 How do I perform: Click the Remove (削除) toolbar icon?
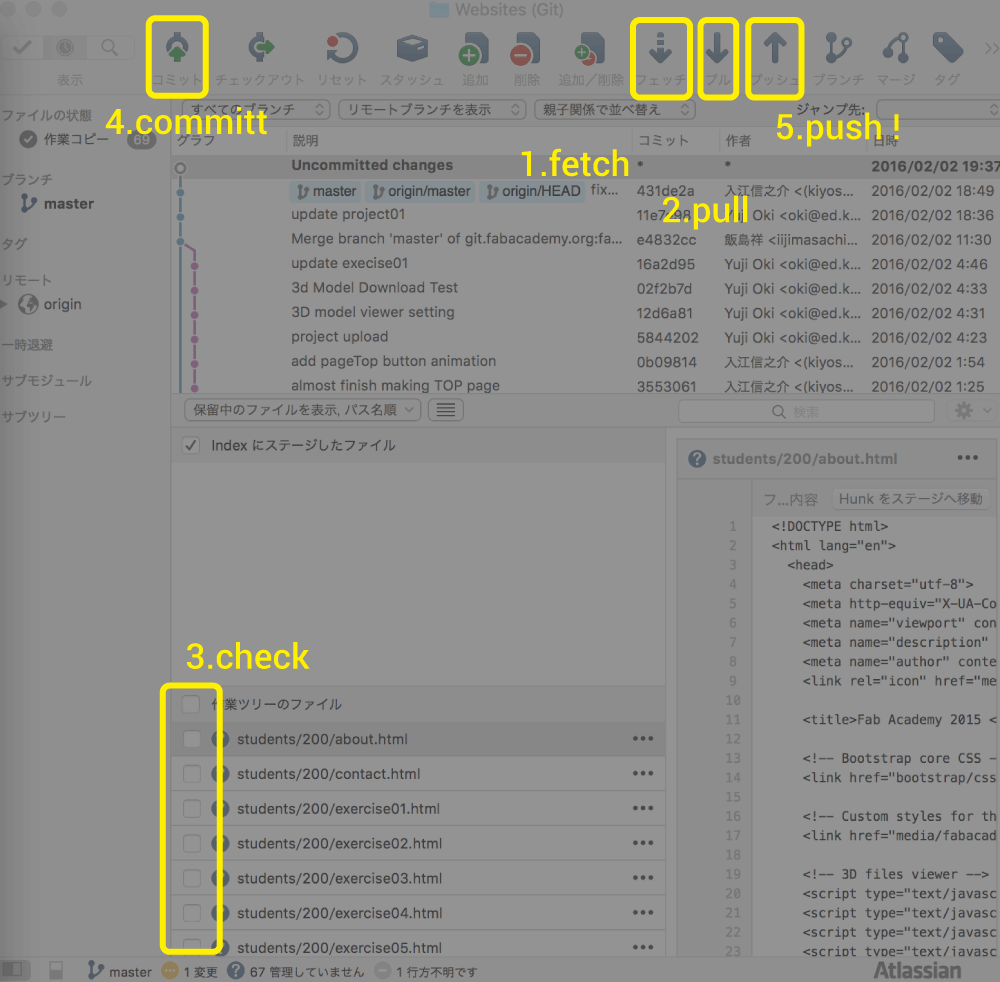[526, 49]
